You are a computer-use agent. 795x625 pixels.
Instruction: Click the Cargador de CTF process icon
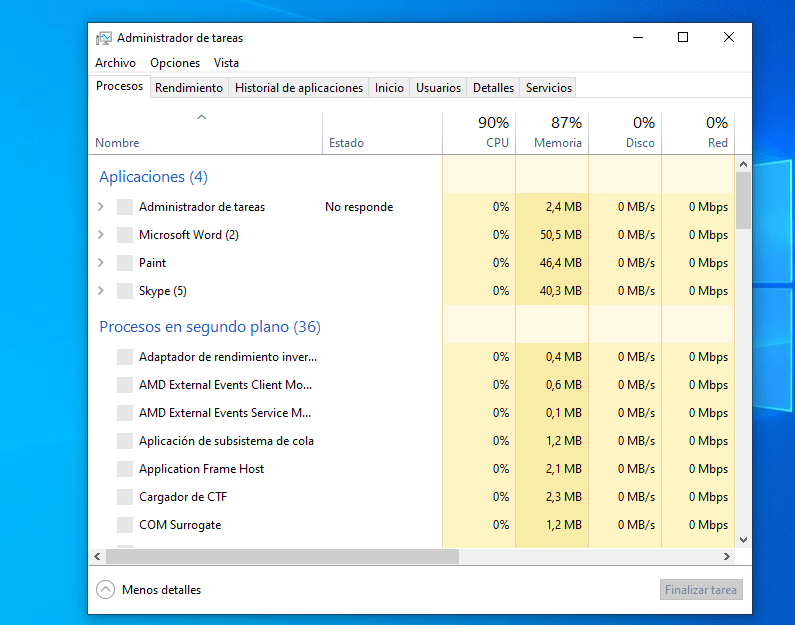125,497
